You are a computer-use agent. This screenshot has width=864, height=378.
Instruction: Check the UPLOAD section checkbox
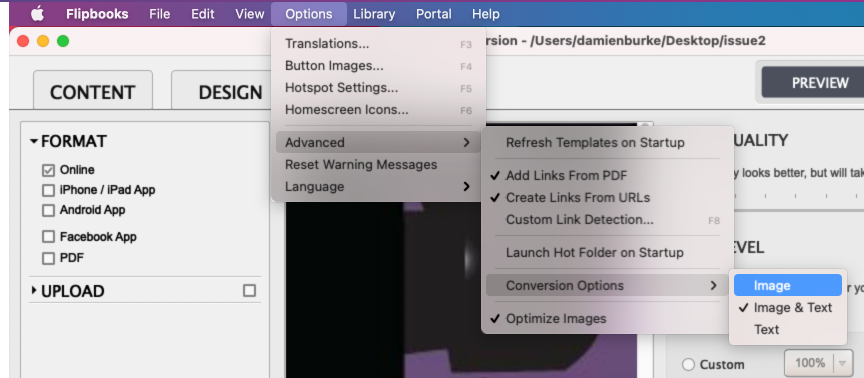pos(250,290)
